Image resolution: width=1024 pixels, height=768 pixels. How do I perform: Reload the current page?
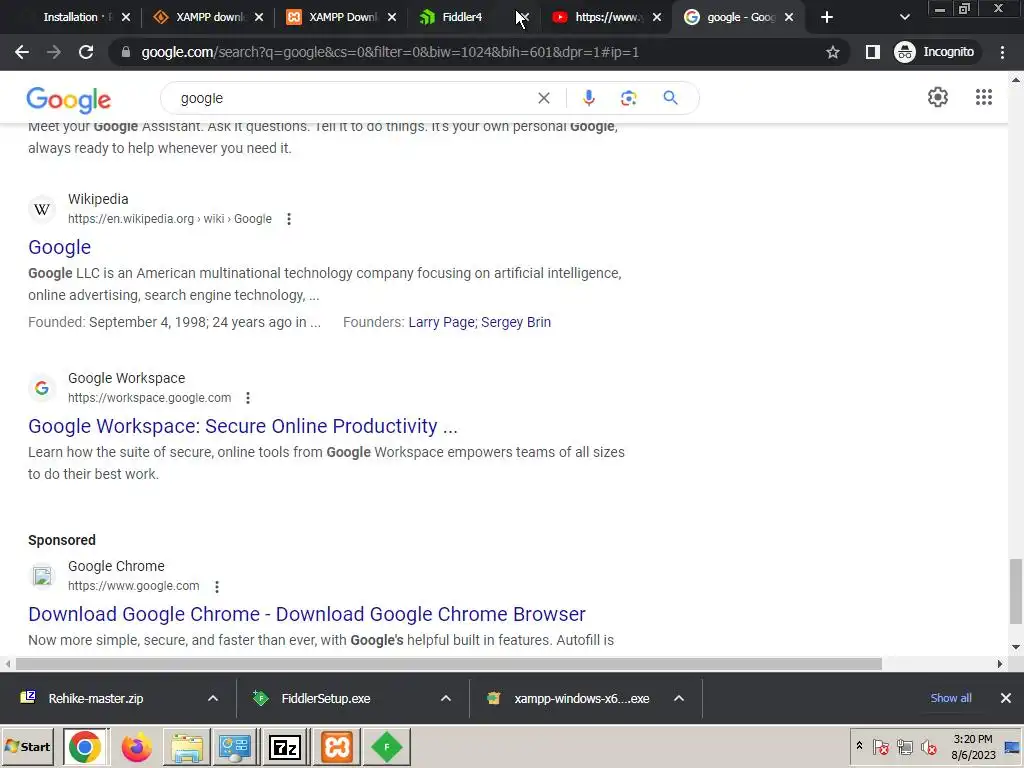coord(86,52)
